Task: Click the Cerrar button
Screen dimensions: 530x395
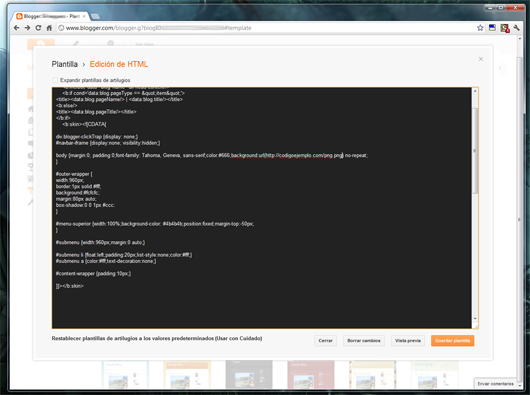Action: 326,341
